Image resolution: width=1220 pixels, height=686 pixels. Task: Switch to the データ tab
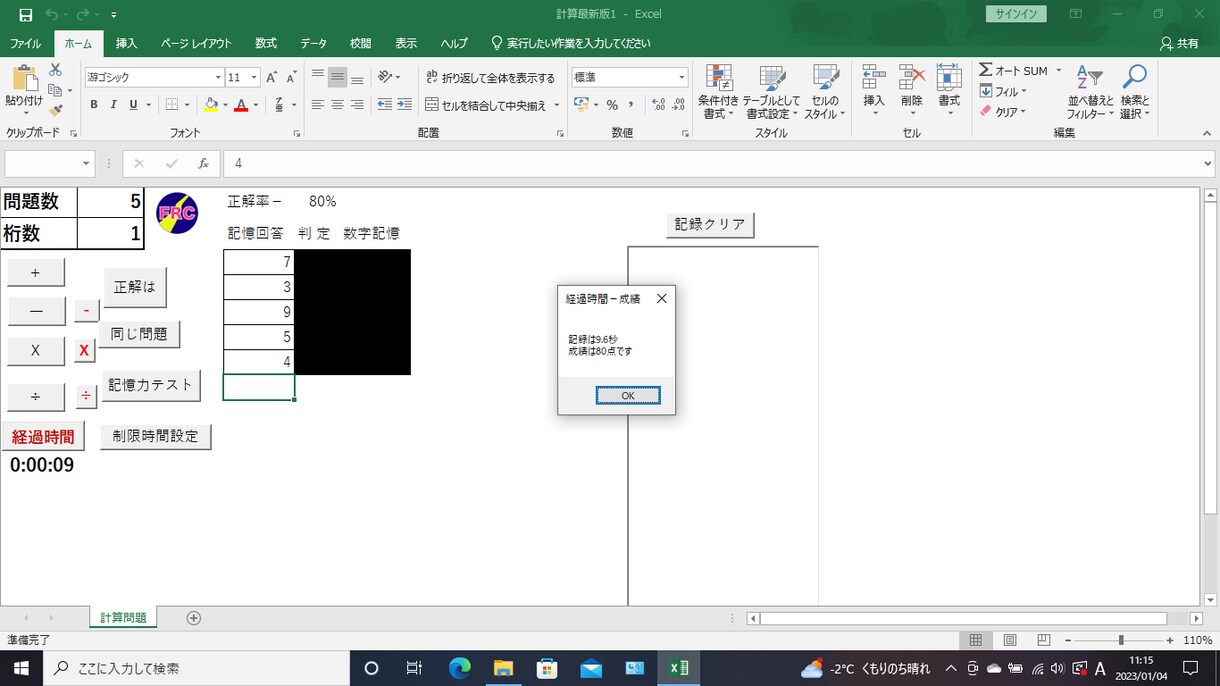(x=313, y=43)
